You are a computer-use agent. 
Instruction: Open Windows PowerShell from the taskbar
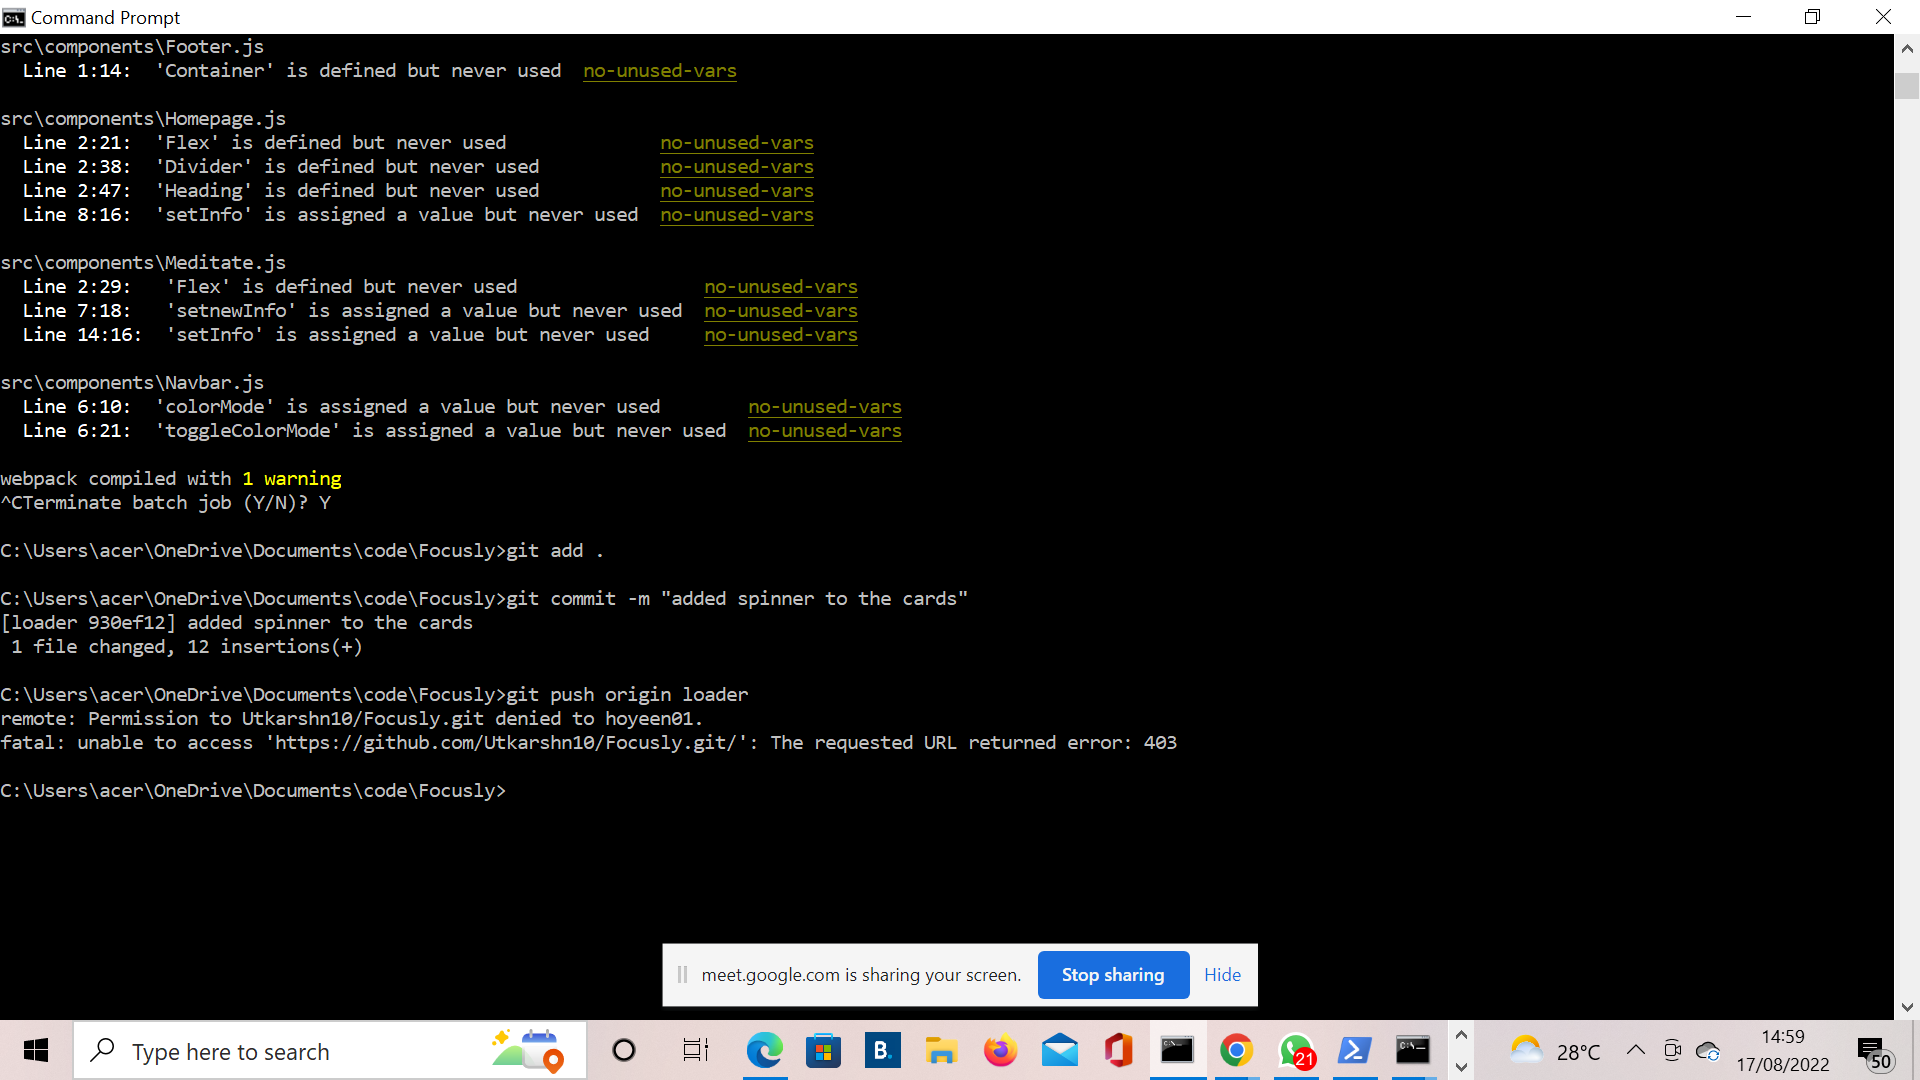(1354, 1051)
